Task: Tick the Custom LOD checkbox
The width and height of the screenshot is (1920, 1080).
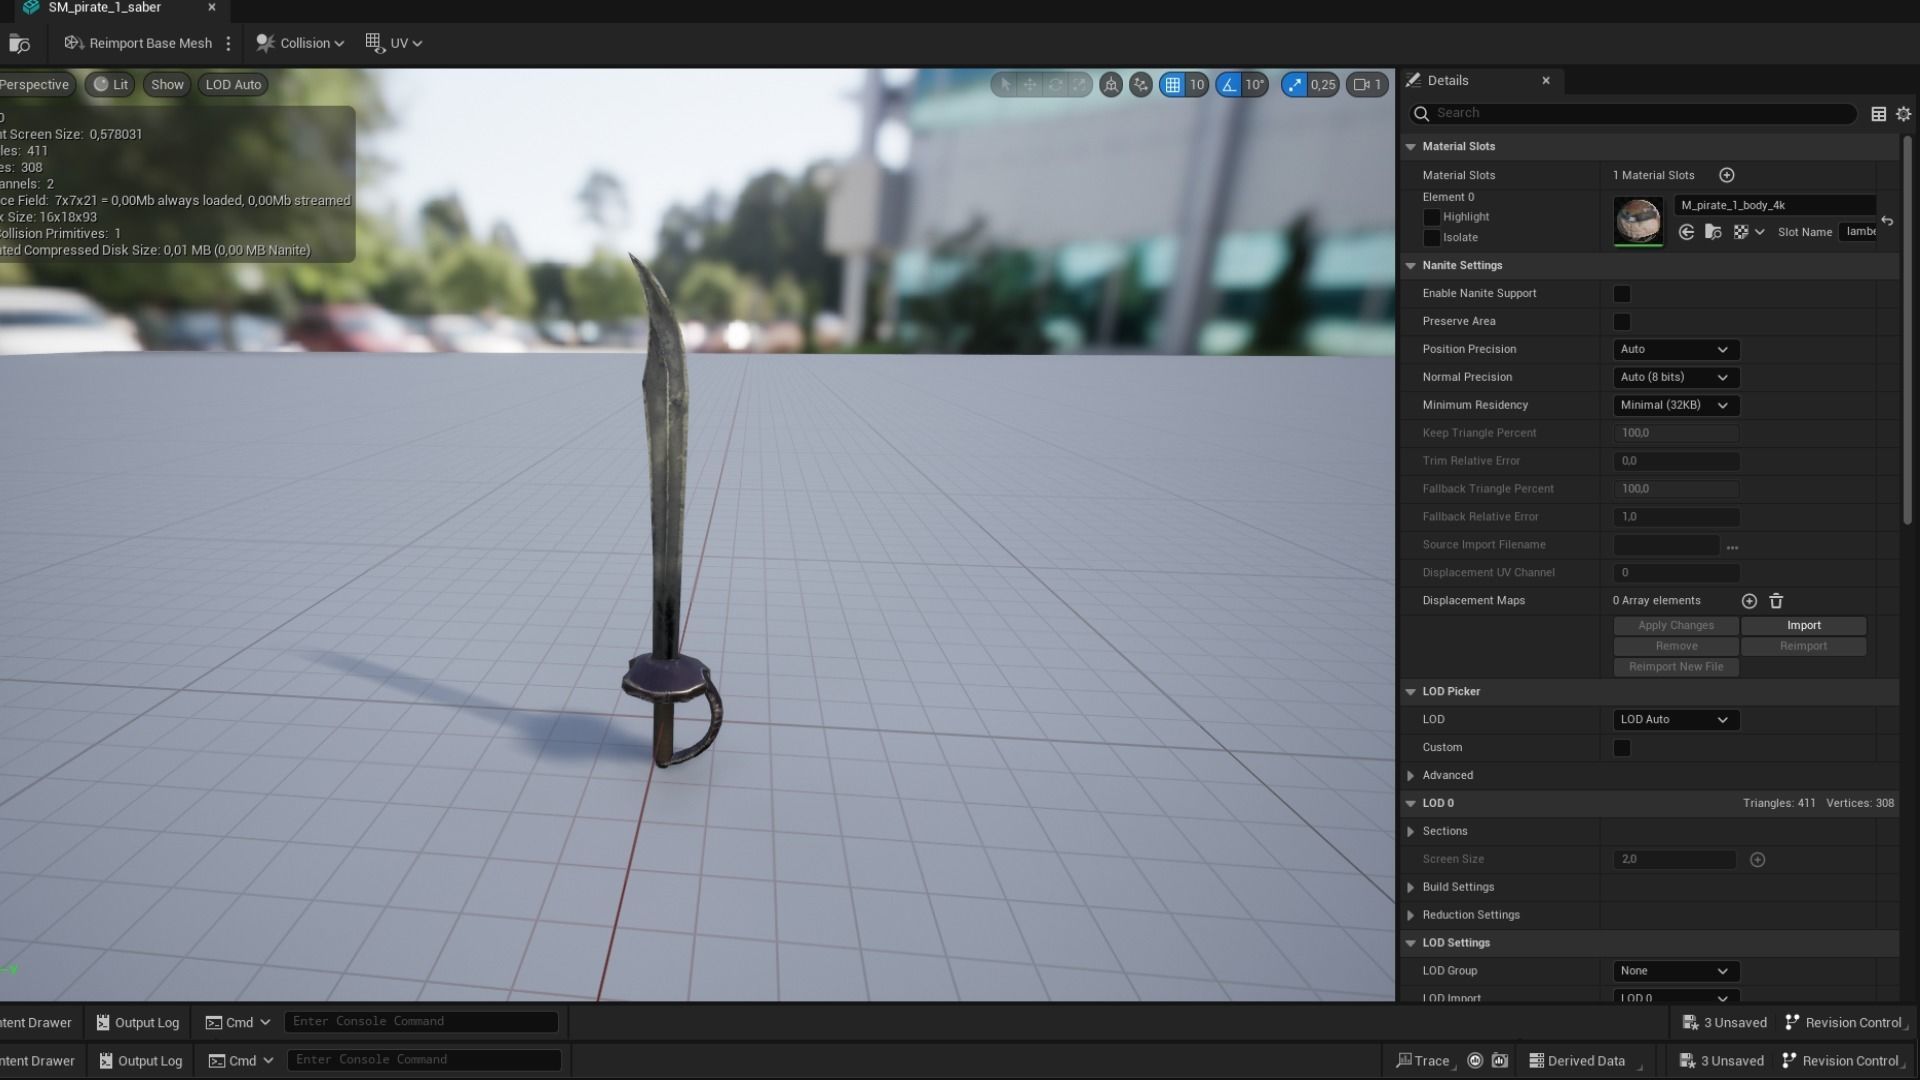Action: click(x=1622, y=748)
